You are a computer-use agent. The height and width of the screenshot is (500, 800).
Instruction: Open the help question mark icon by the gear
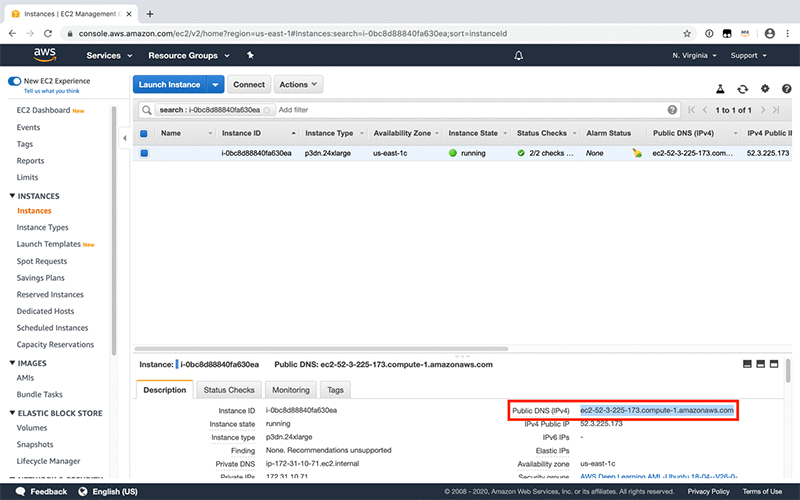[786, 89]
